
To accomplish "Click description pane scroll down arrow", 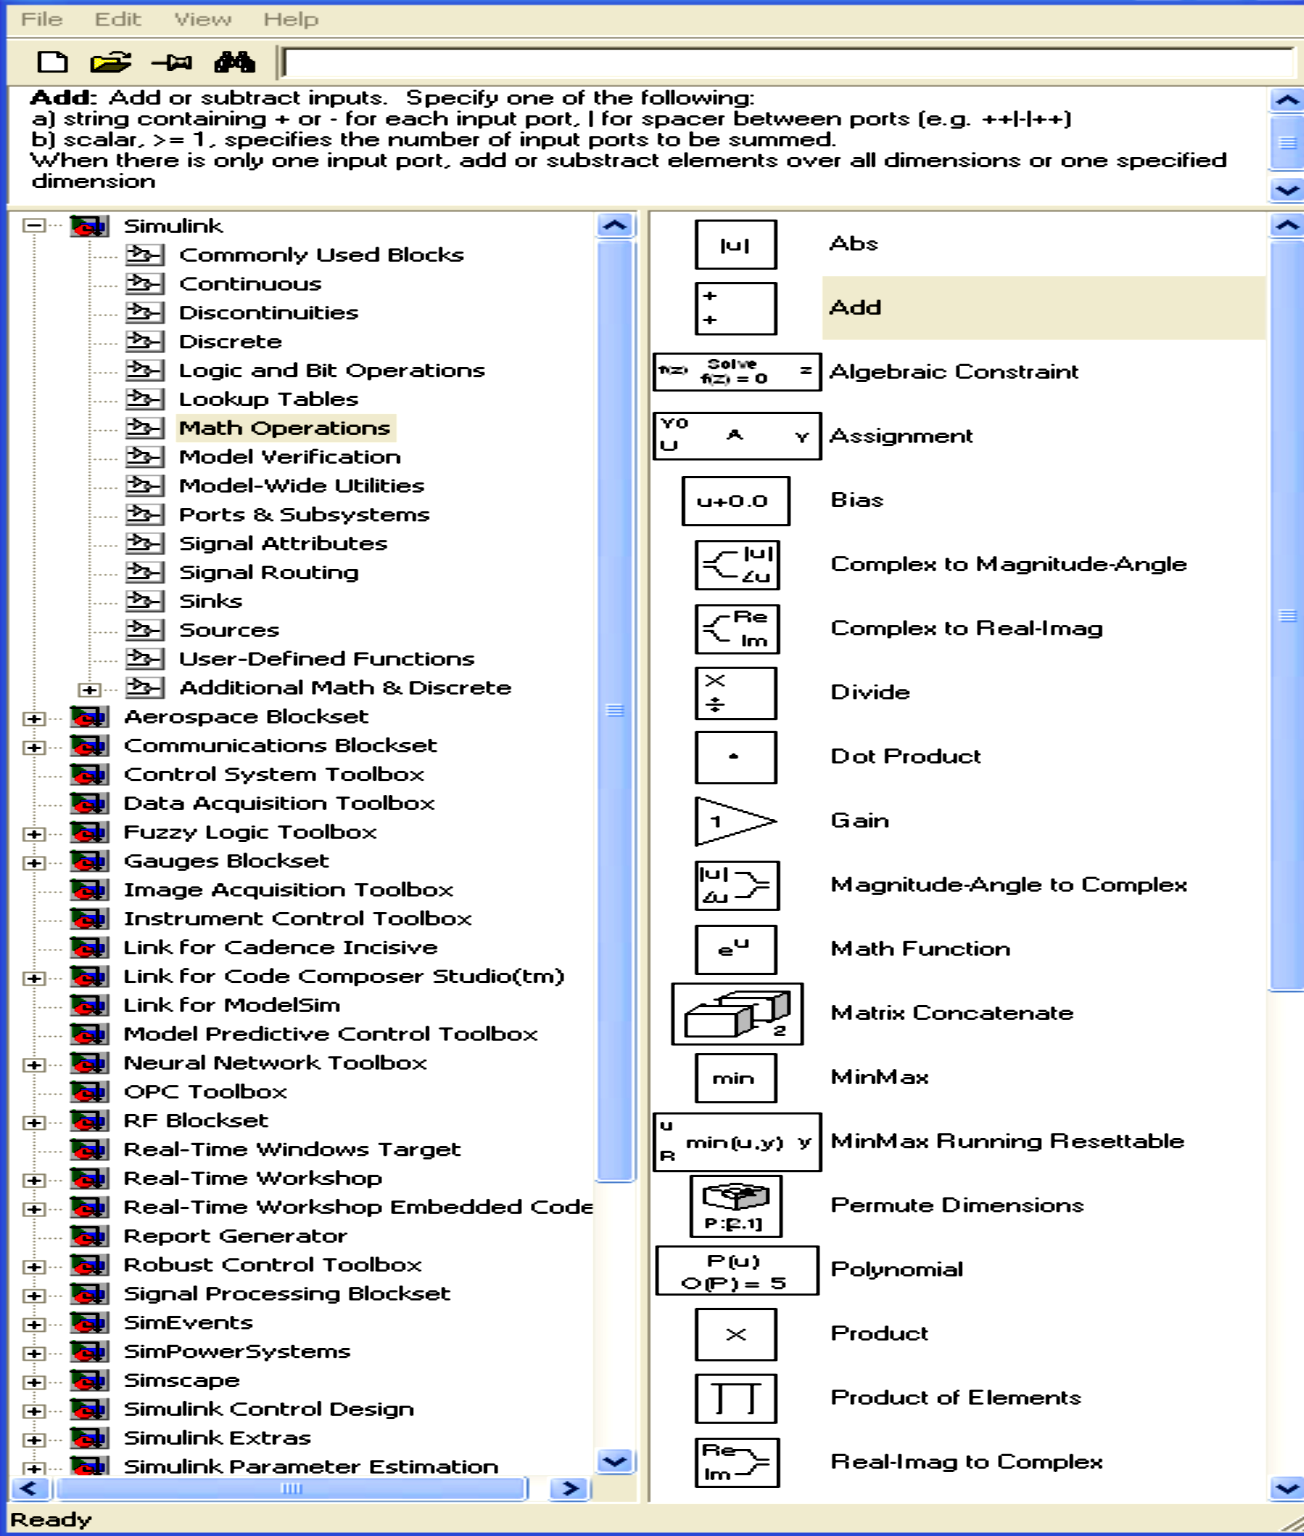I will click(1287, 189).
